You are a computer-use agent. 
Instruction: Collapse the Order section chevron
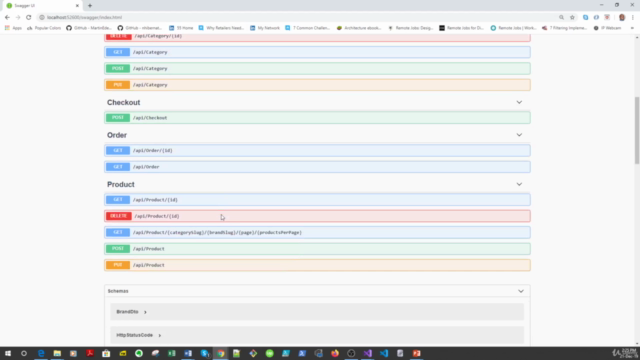[x=519, y=135]
